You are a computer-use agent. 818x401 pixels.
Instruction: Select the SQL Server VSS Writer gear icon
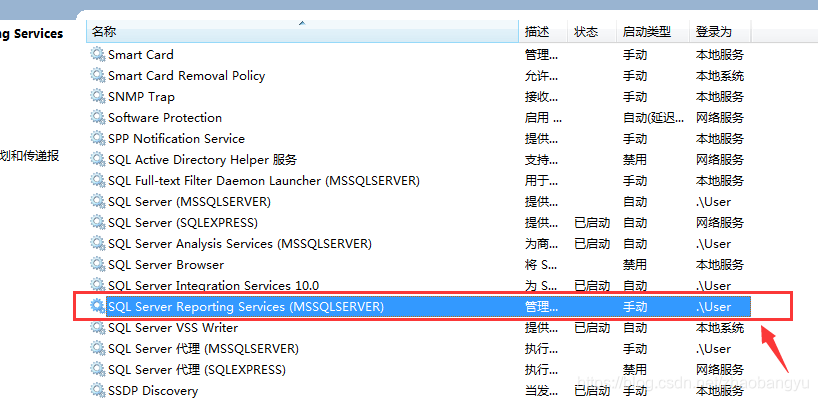click(98, 327)
